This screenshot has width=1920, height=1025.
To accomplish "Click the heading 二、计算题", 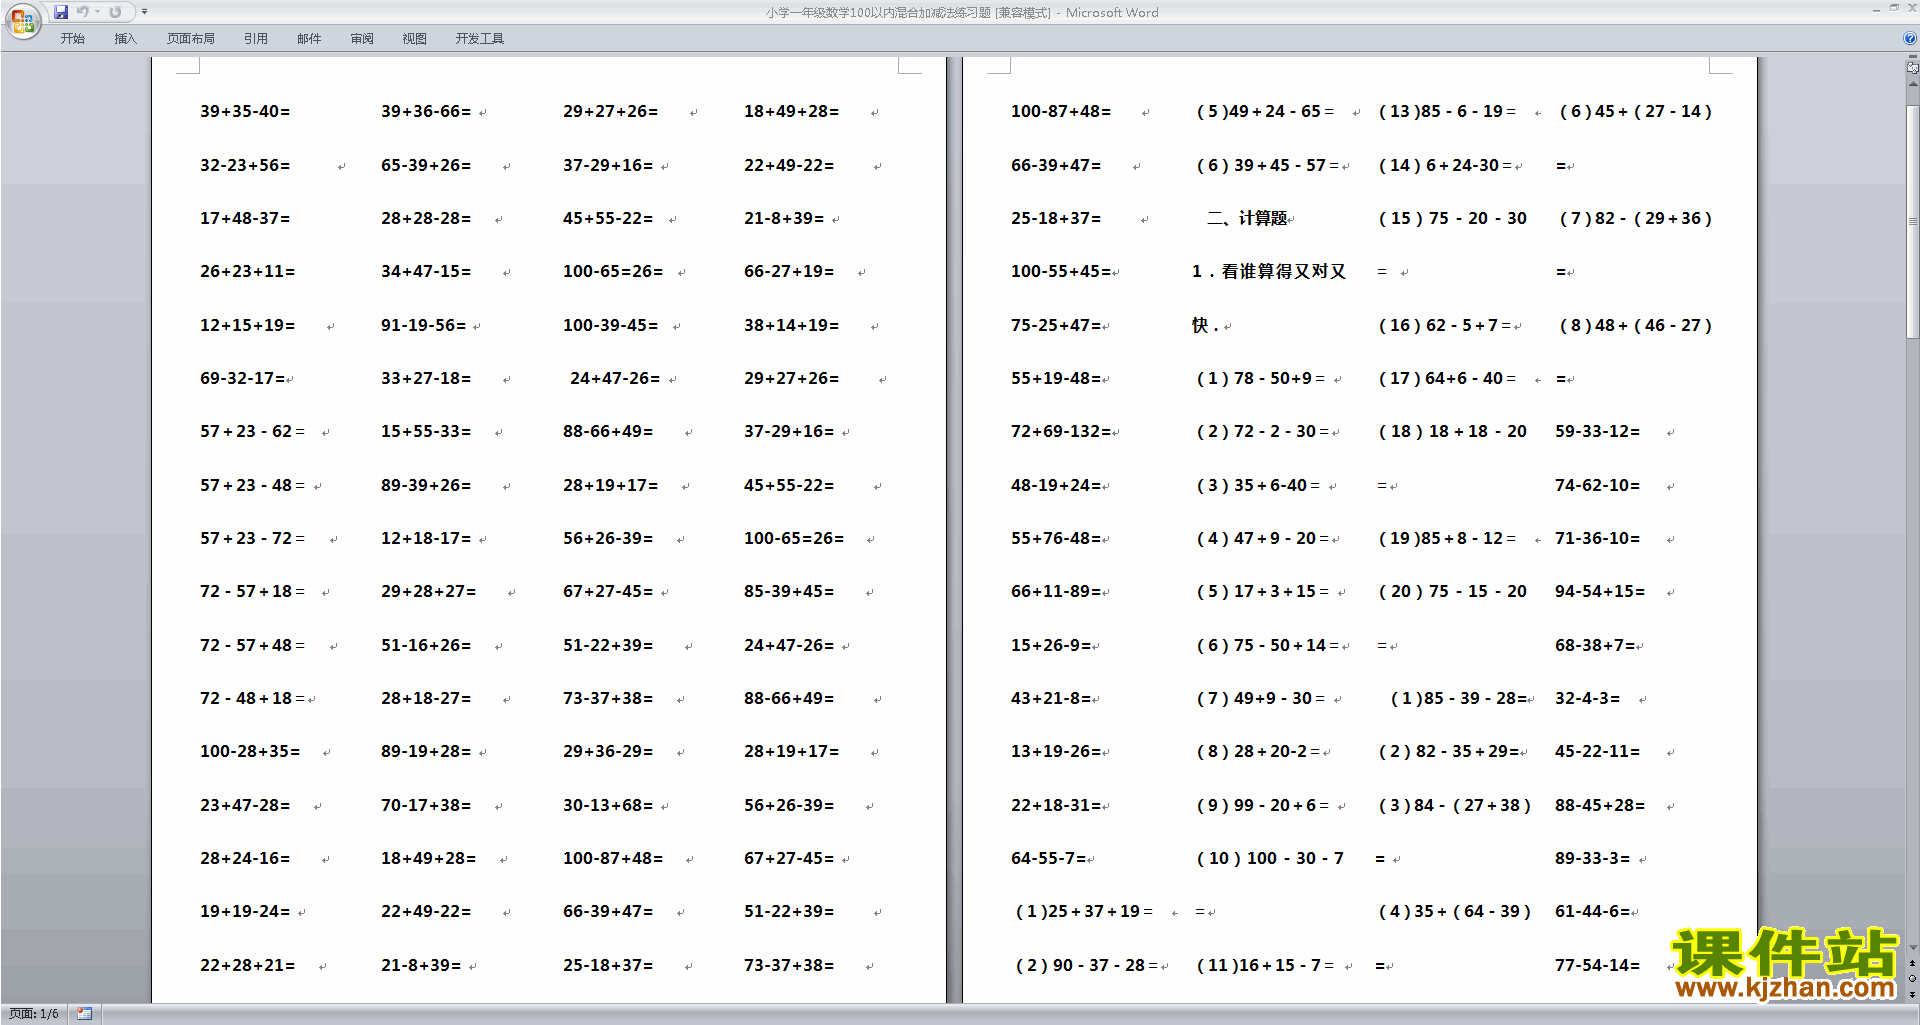I will point(1247,218).
